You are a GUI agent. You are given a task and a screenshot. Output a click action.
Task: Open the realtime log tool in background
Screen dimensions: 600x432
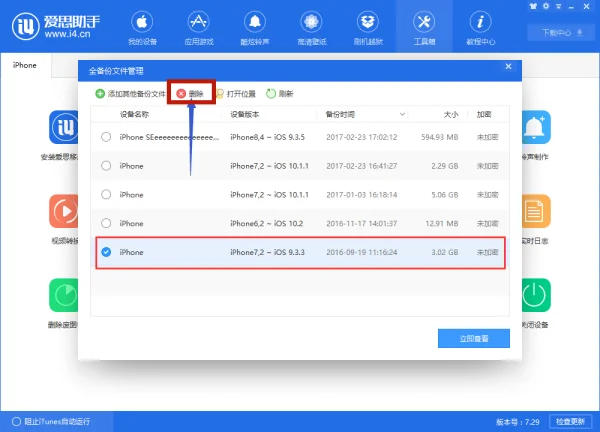pos(536,211)
